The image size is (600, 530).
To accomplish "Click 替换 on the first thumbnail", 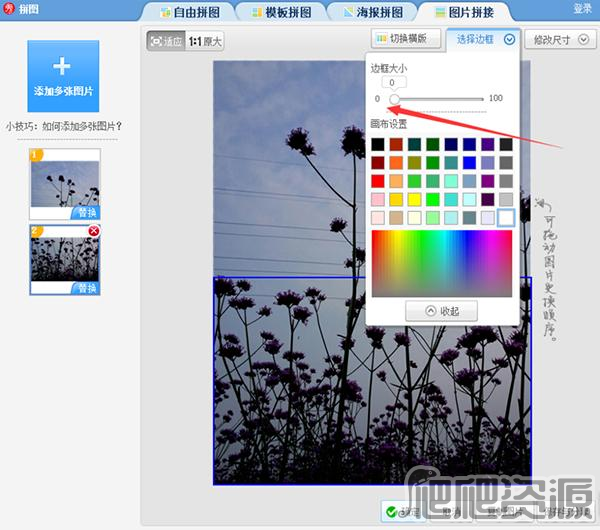I will (x=85, y=213).
